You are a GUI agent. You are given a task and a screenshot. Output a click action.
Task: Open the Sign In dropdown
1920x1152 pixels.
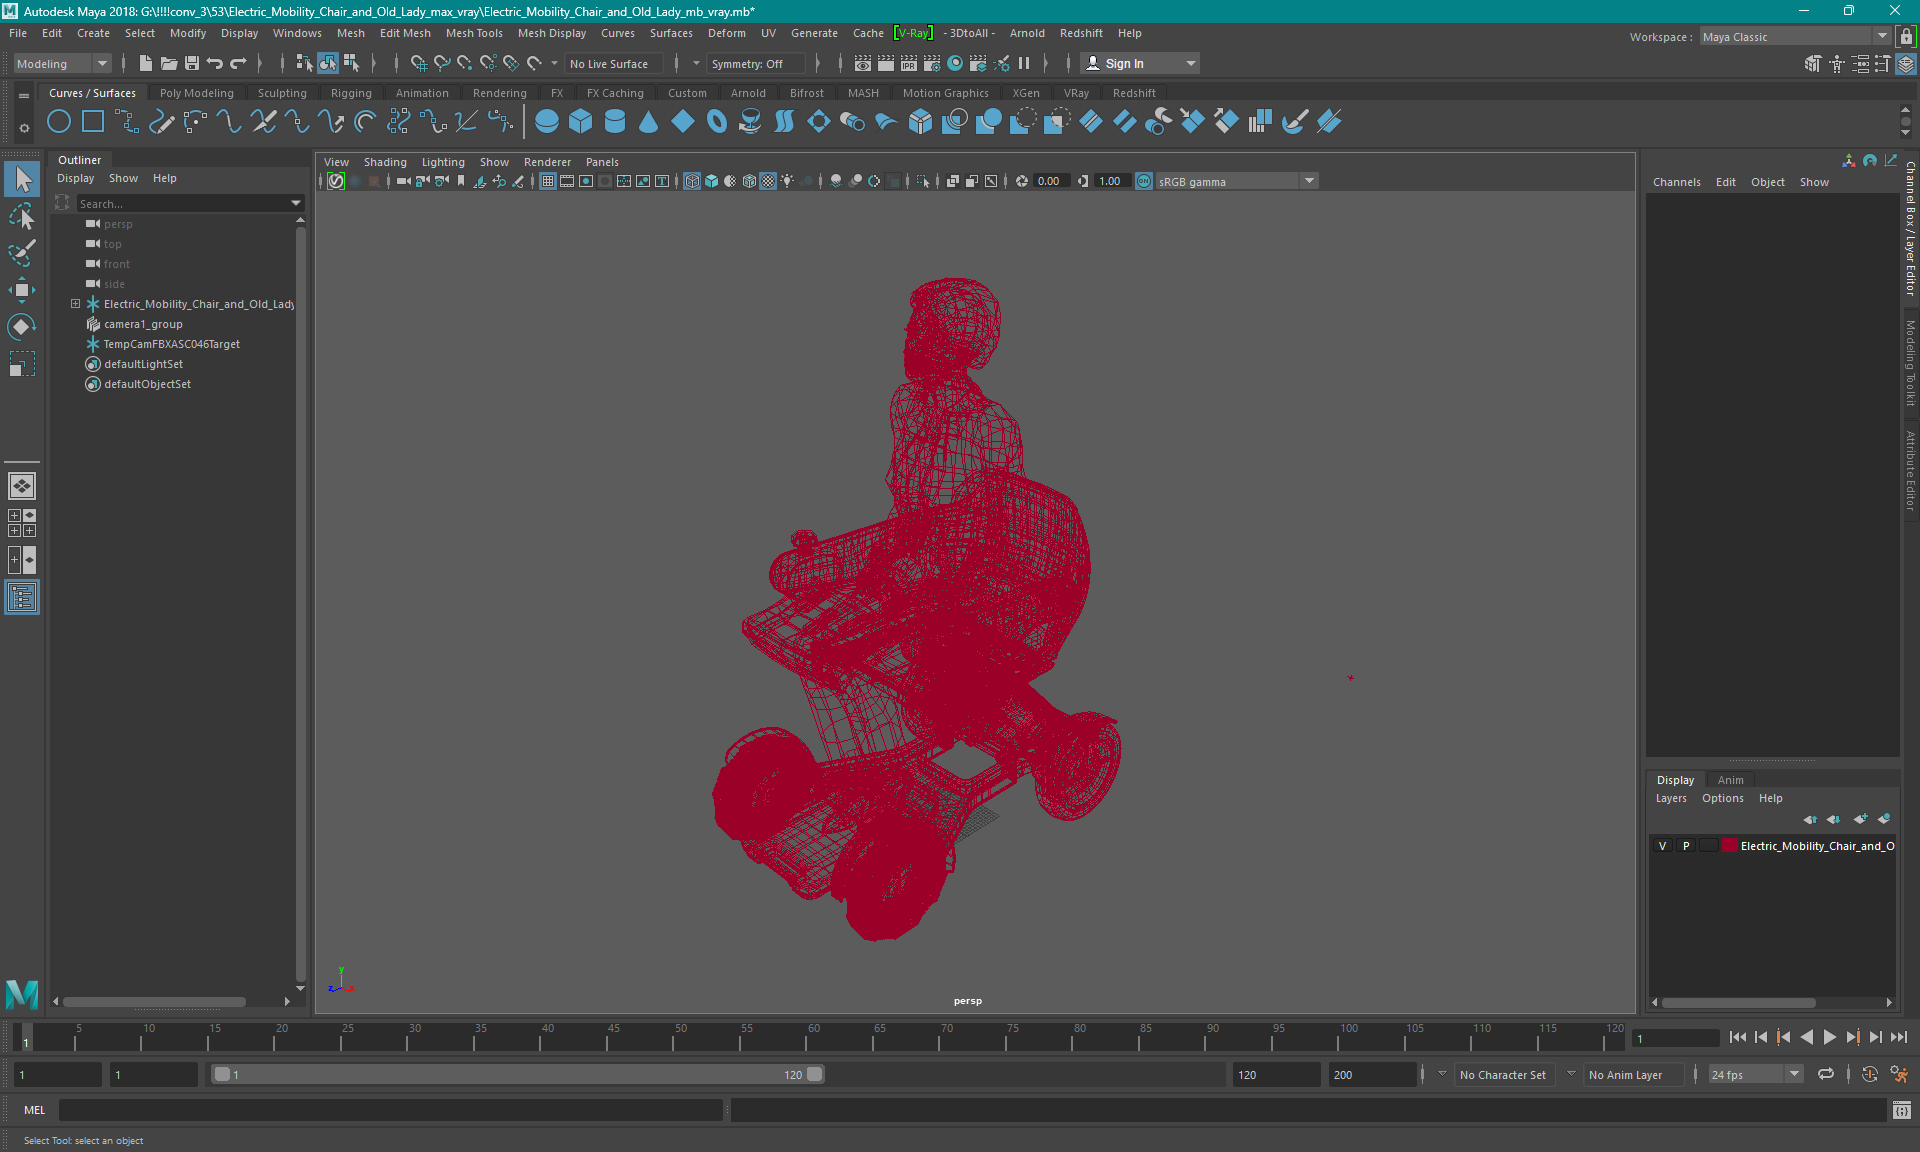pyautogui.click(x=1140, y=63)
